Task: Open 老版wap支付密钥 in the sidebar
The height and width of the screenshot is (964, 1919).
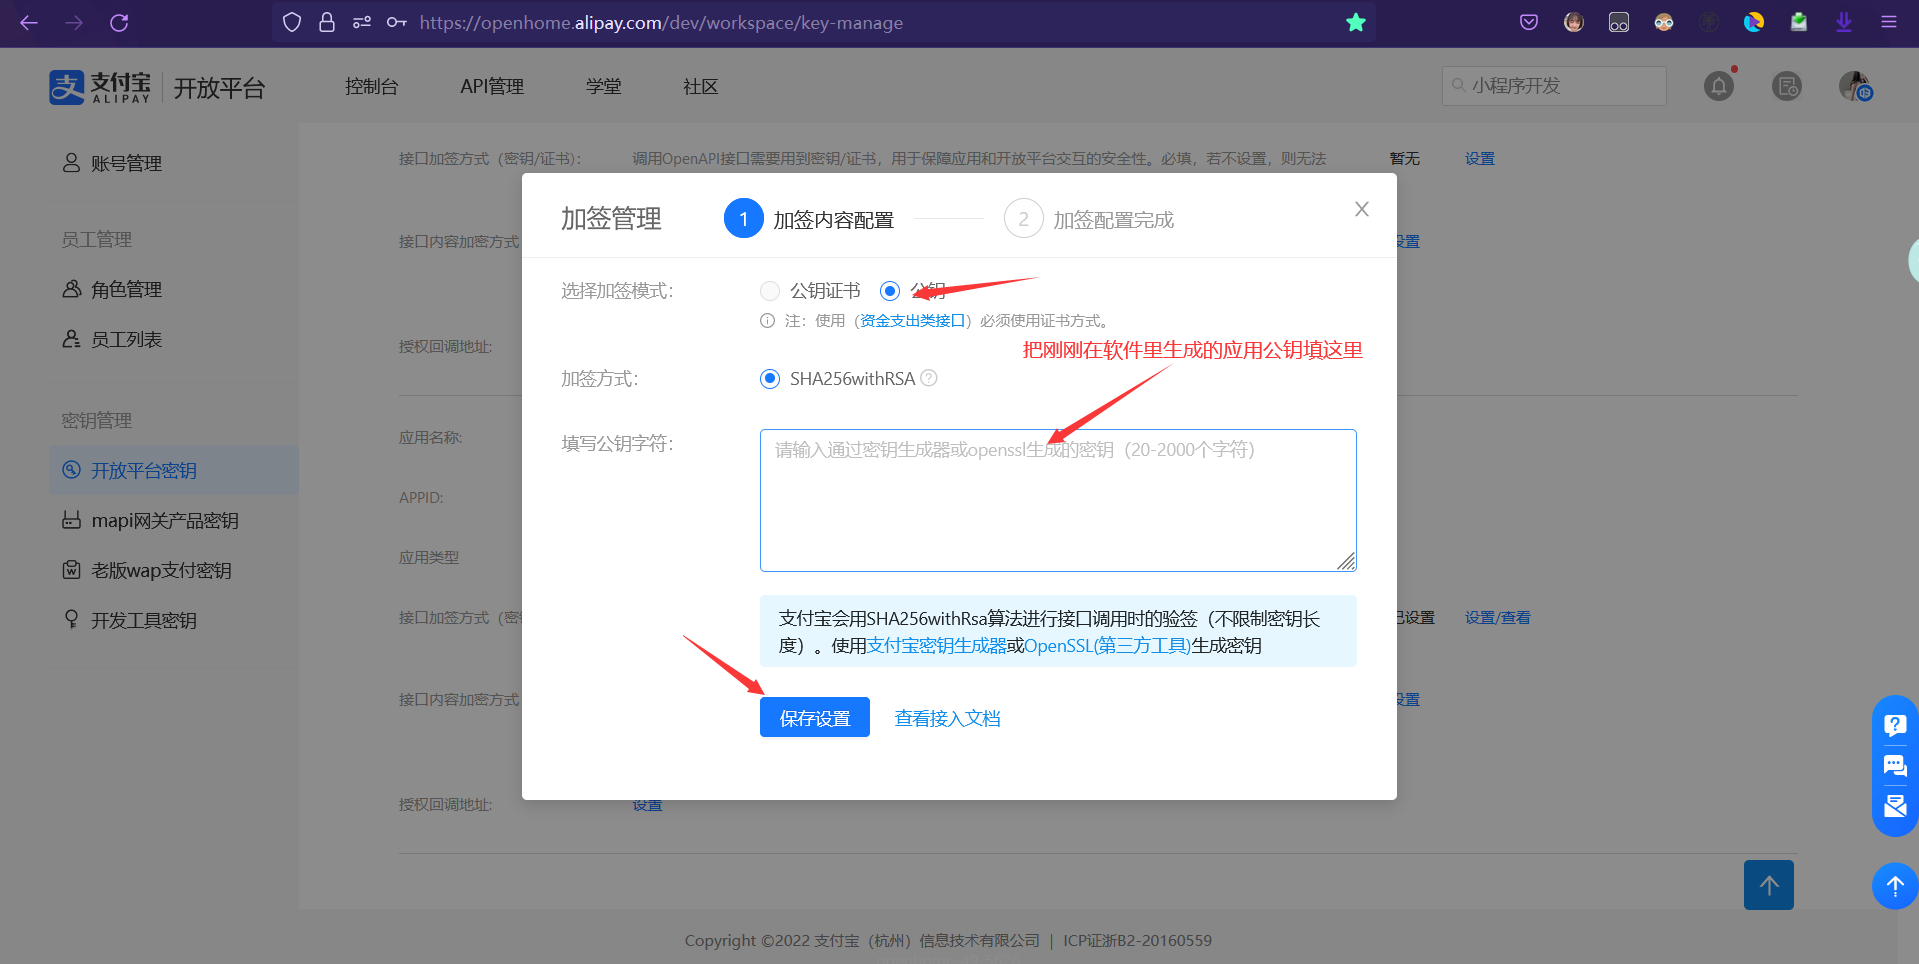Action: click(x=147, y=570)
